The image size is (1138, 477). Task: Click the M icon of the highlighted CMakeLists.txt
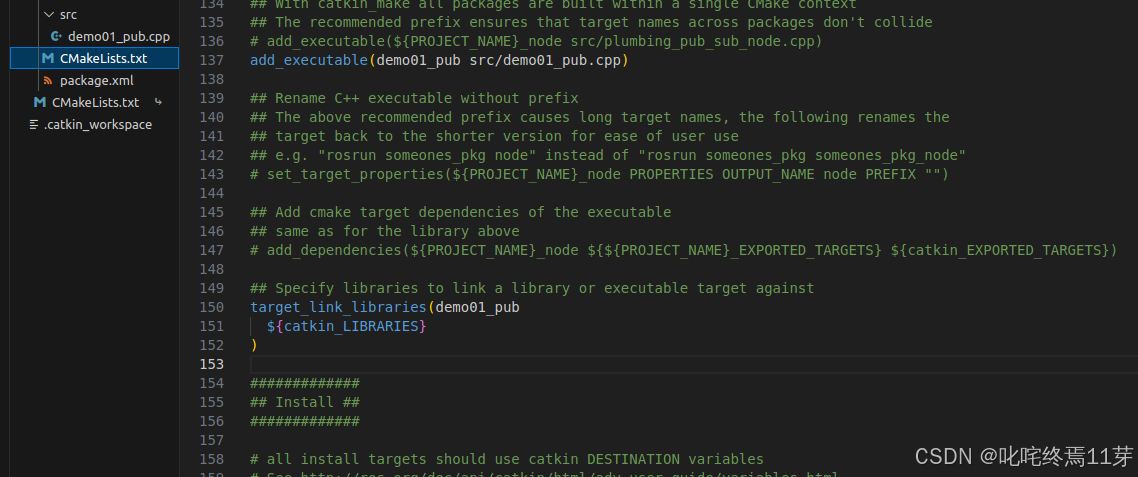(47, 58)
